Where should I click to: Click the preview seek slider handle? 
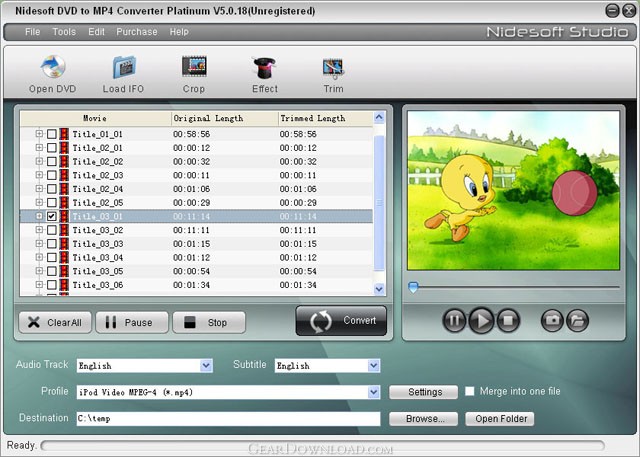click(x=413, y=287)
